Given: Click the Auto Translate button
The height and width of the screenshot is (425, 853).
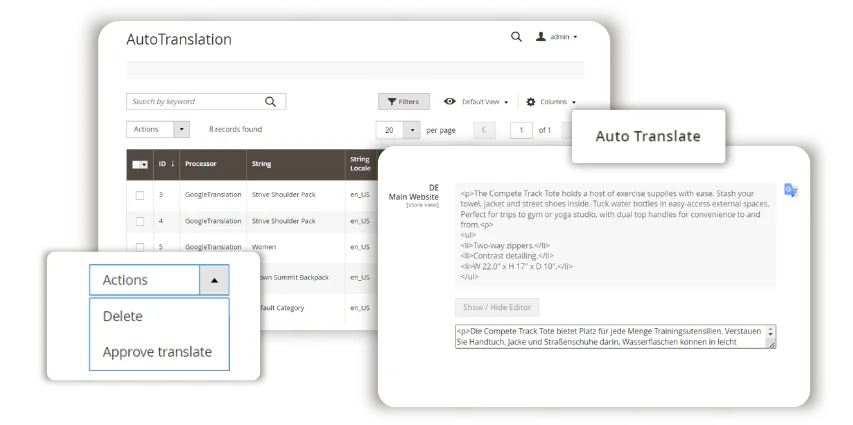Looking at the screenshot, I should (648, 137).
